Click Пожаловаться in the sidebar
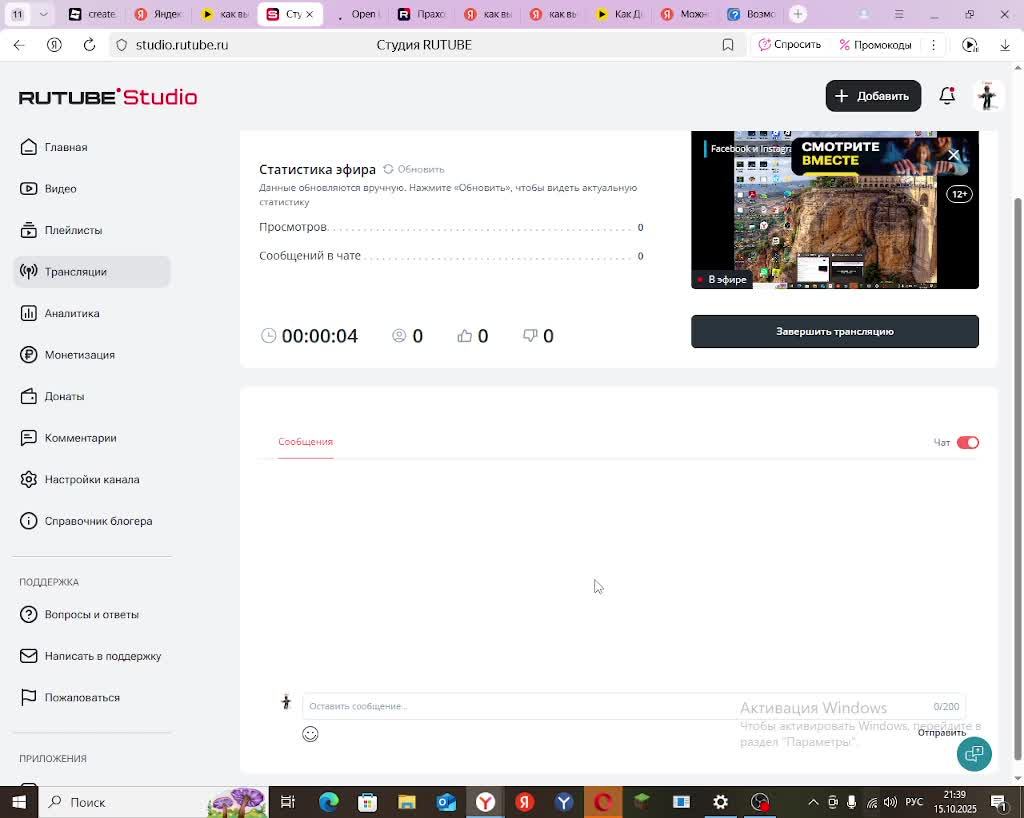This screenshot has width=1024, height=818. [69, 697]
